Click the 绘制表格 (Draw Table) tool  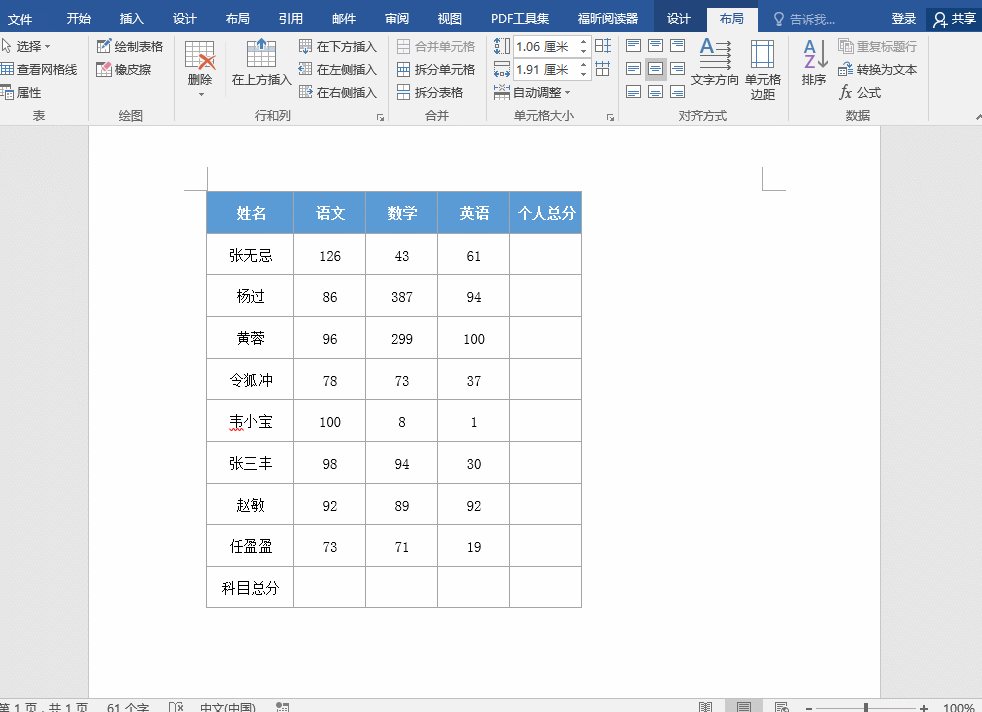[130, 46]
